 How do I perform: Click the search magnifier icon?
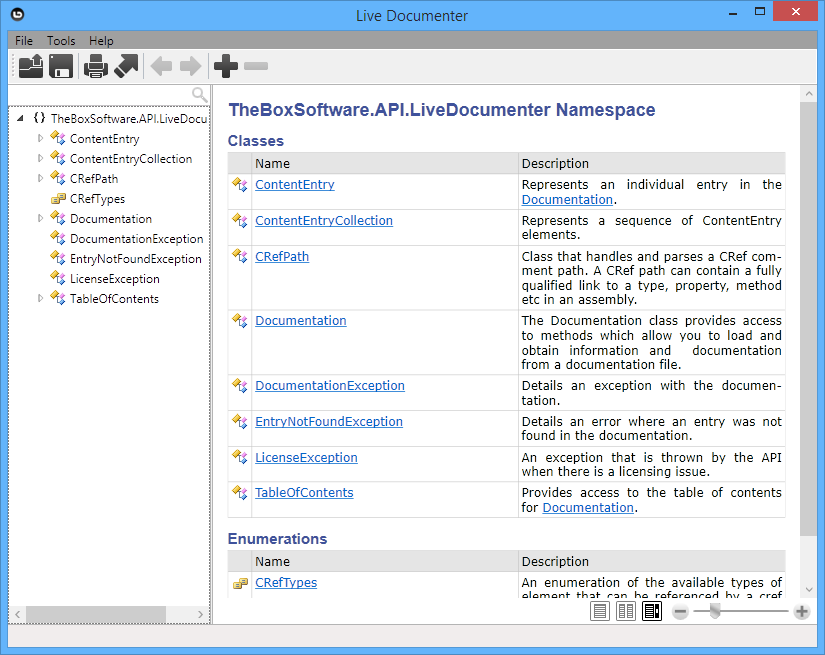tap(199, 95)
